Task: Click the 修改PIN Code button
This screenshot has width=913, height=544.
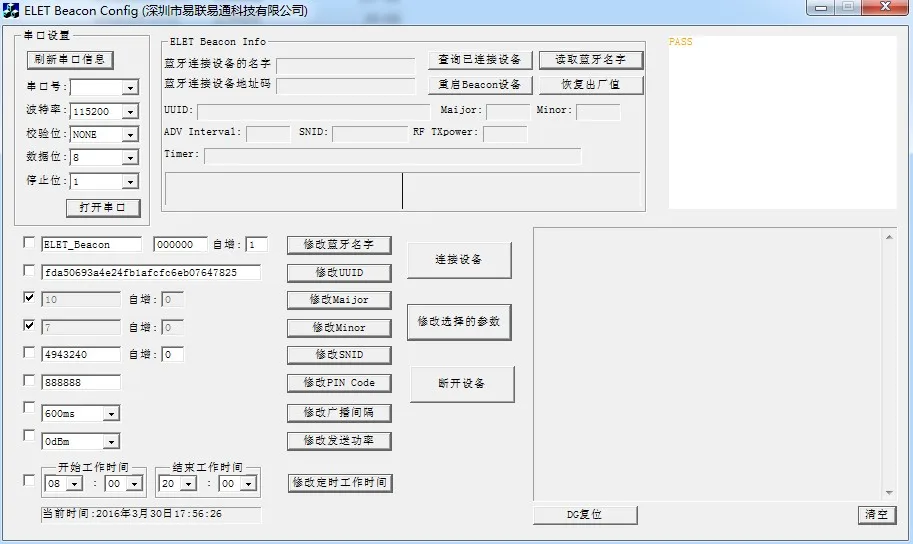Action: [x=339, y=383]
